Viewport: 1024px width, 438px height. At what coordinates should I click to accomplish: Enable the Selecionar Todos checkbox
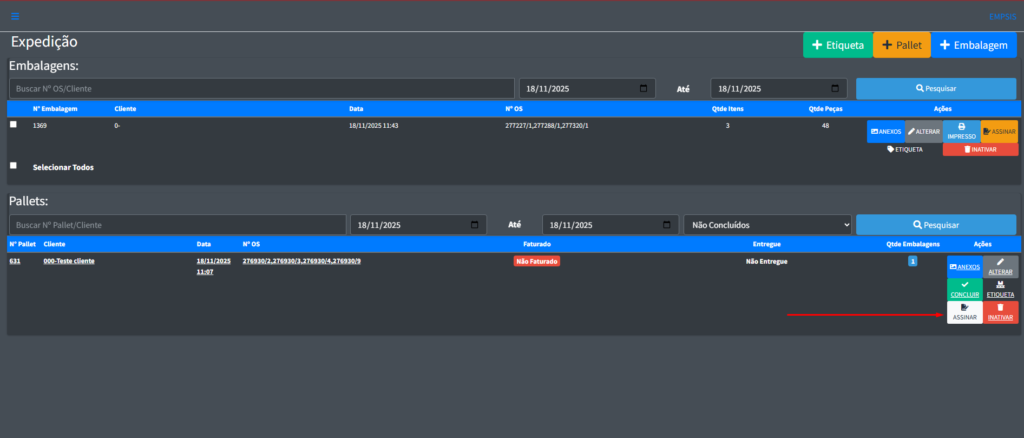coord(13,166)
